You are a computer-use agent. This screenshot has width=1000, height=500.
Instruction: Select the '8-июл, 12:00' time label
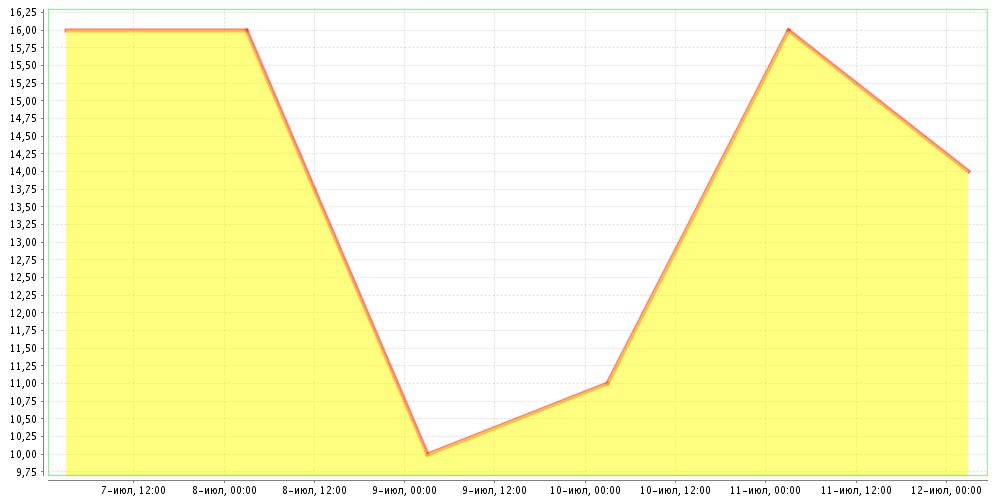point(314,490)
